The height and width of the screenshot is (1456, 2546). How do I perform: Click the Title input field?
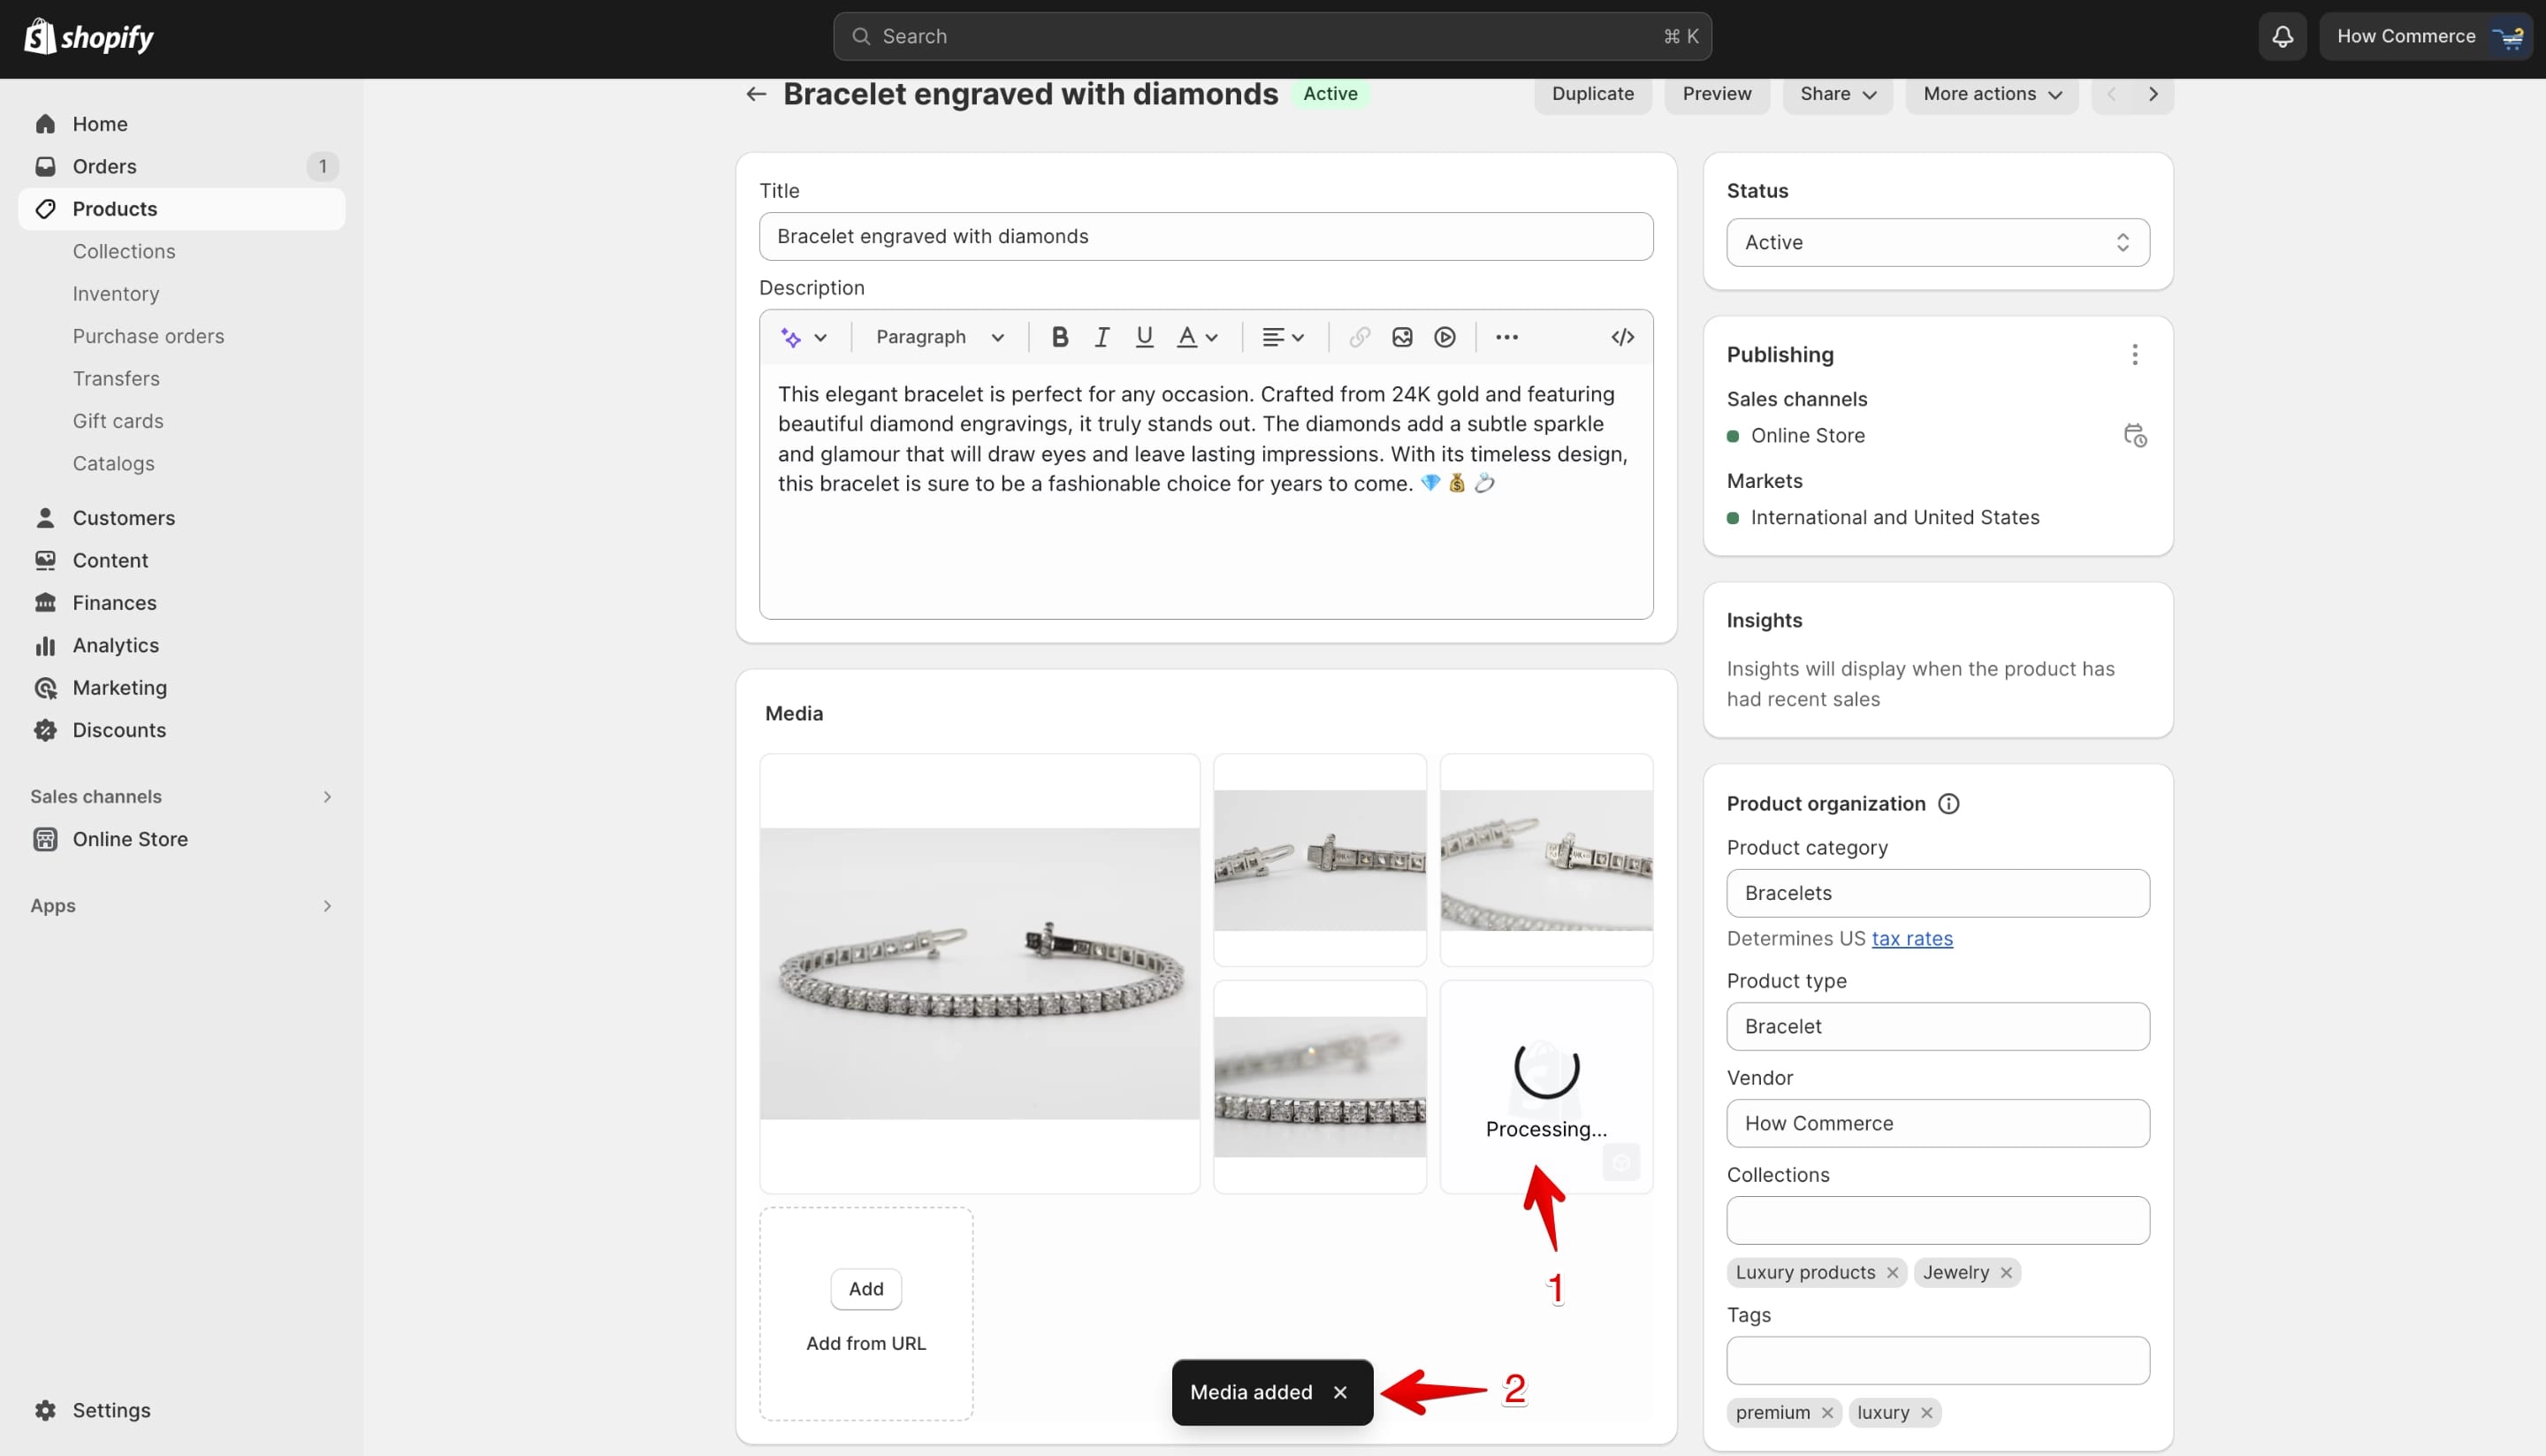[x=1206, y=237]
